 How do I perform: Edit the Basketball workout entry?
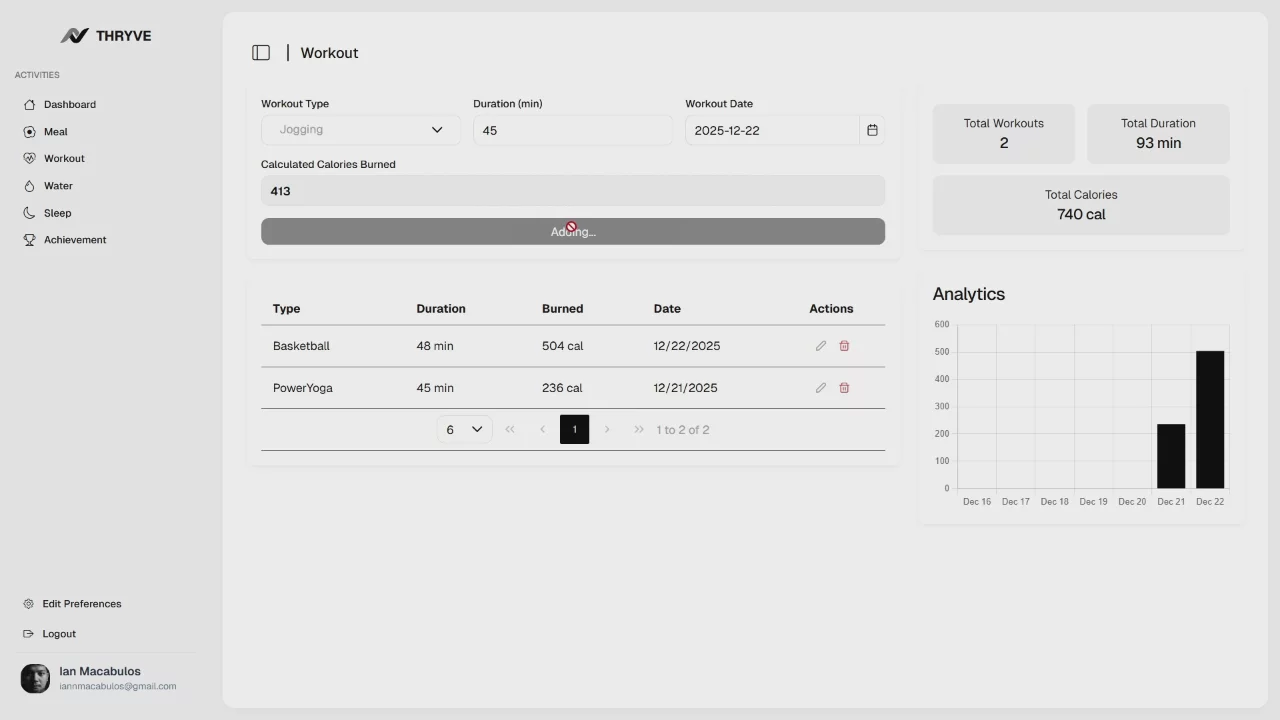click(821, 346)
